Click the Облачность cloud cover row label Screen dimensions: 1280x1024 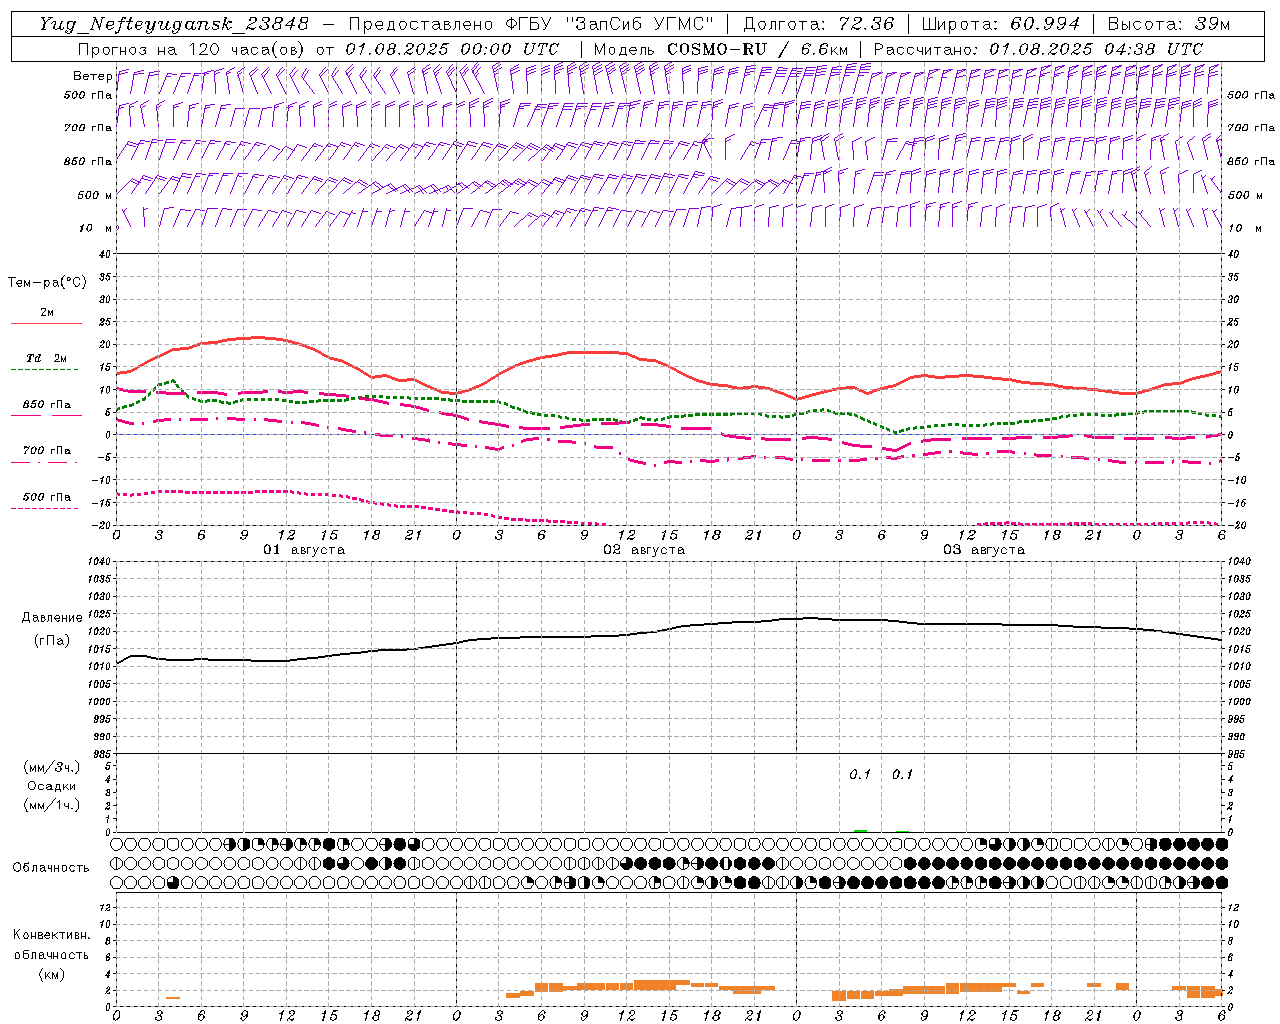(x=51, y=867)
